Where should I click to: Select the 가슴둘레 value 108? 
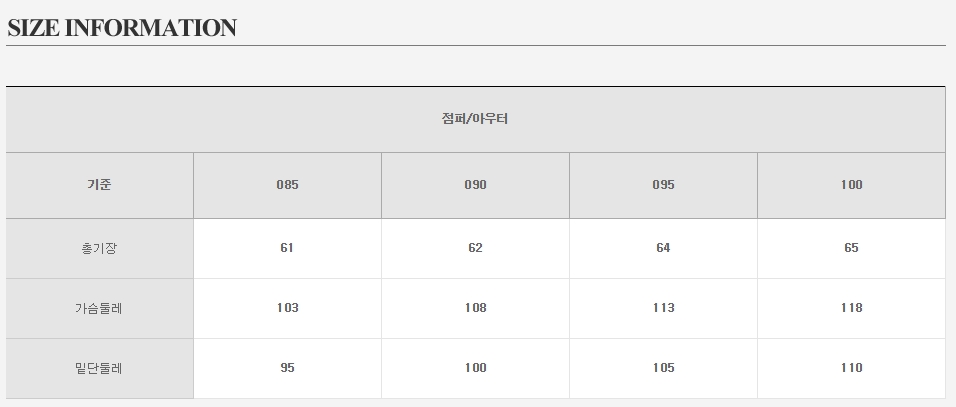[x=475, y=308]
